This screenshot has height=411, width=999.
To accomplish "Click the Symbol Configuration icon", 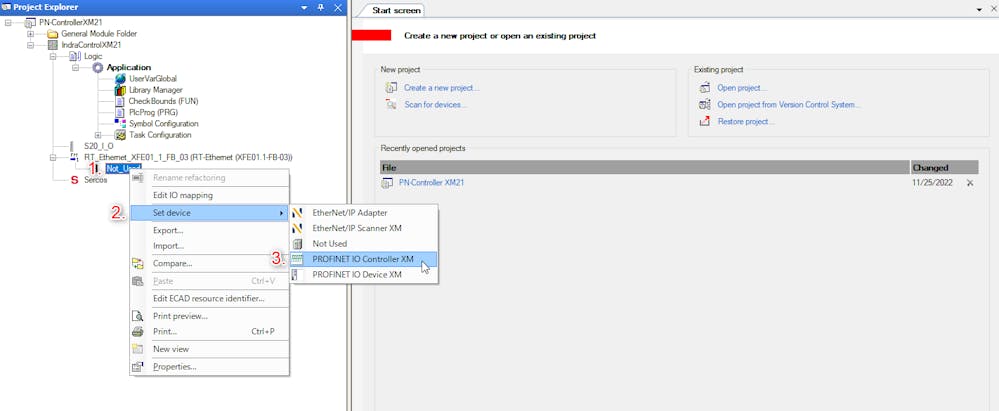I will (x=120, y=123).
